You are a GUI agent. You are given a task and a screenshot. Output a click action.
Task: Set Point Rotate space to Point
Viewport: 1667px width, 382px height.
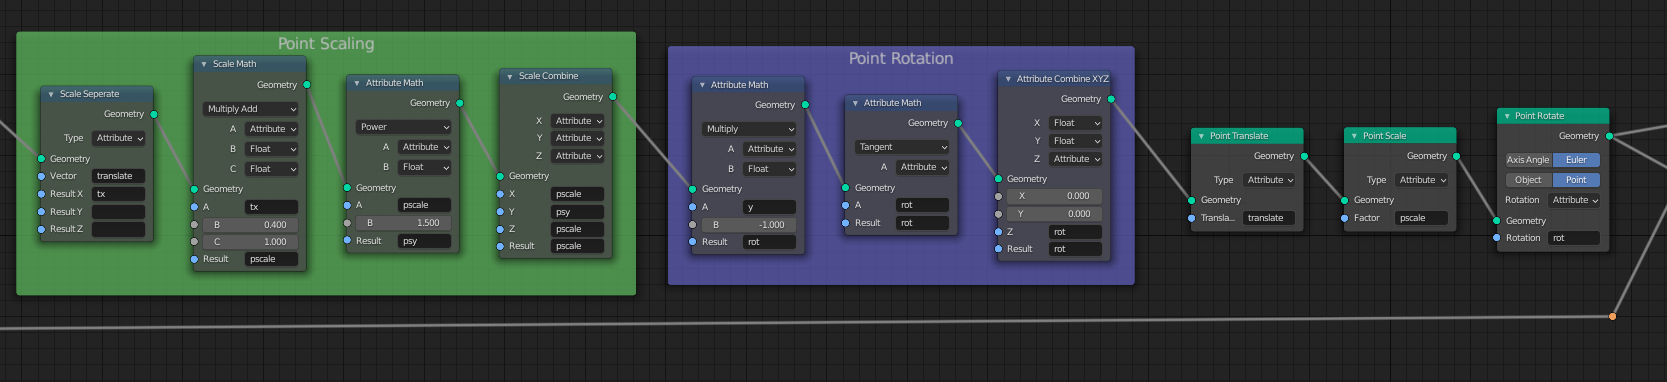pos(1576,180)
